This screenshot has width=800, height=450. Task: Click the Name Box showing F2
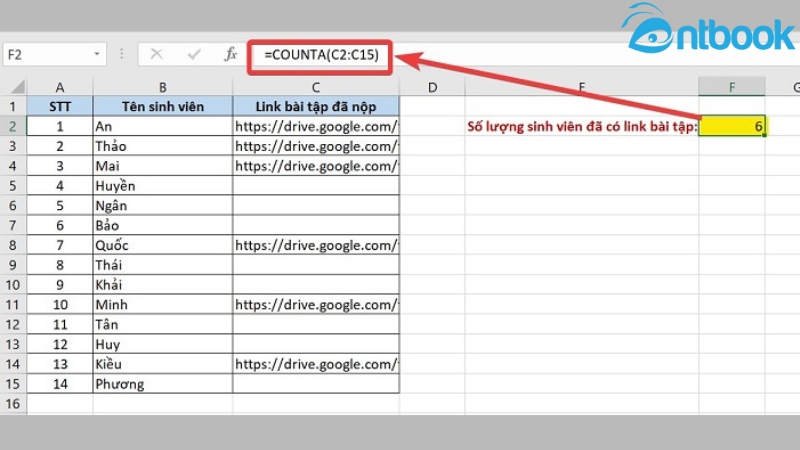(x=55, y=55)
